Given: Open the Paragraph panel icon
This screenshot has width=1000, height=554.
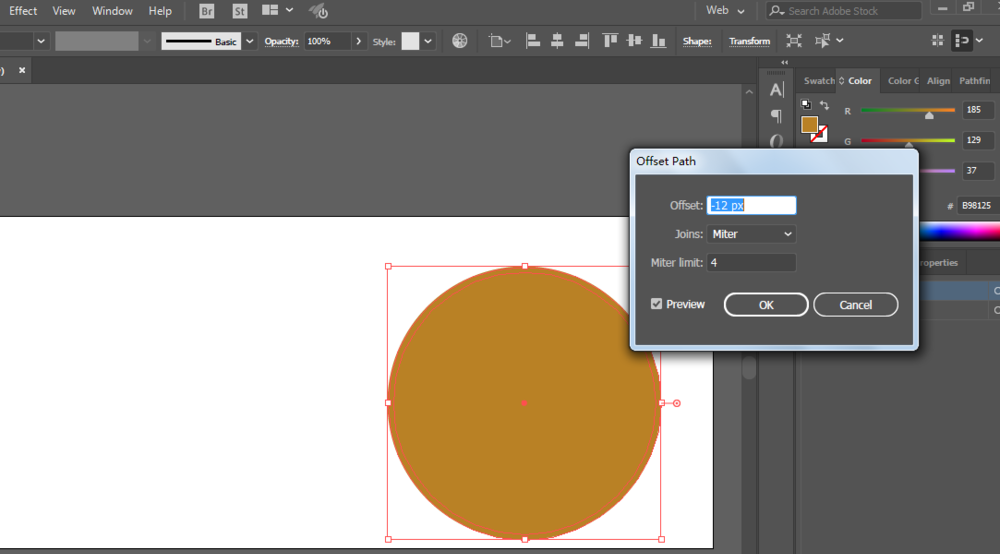Looking at the screenshot, I should [776, 115].
